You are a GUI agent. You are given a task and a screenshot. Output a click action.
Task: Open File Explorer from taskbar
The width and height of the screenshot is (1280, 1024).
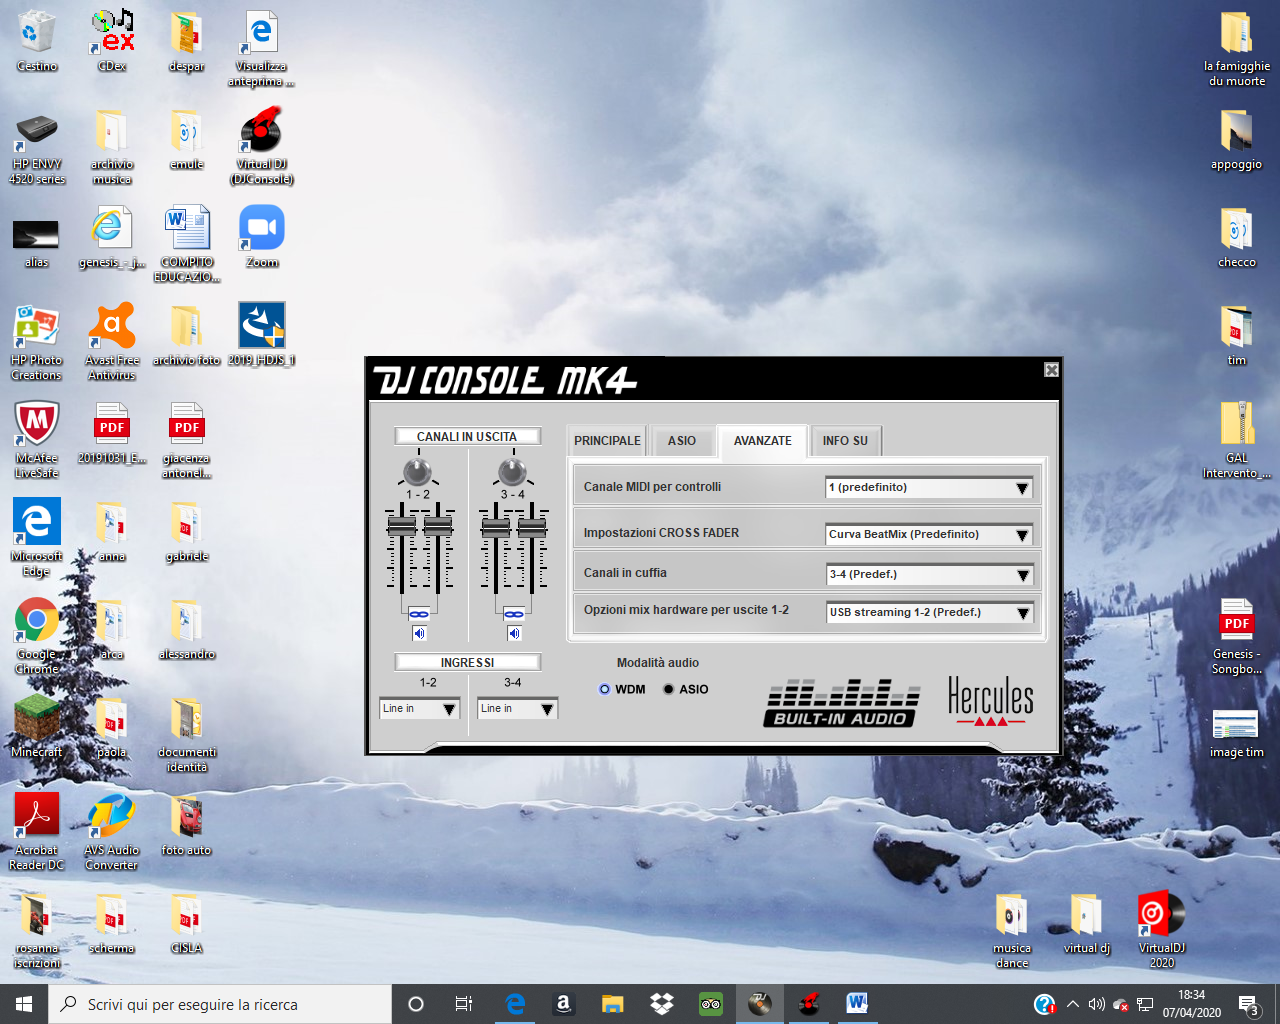[x=612, y=1004]
